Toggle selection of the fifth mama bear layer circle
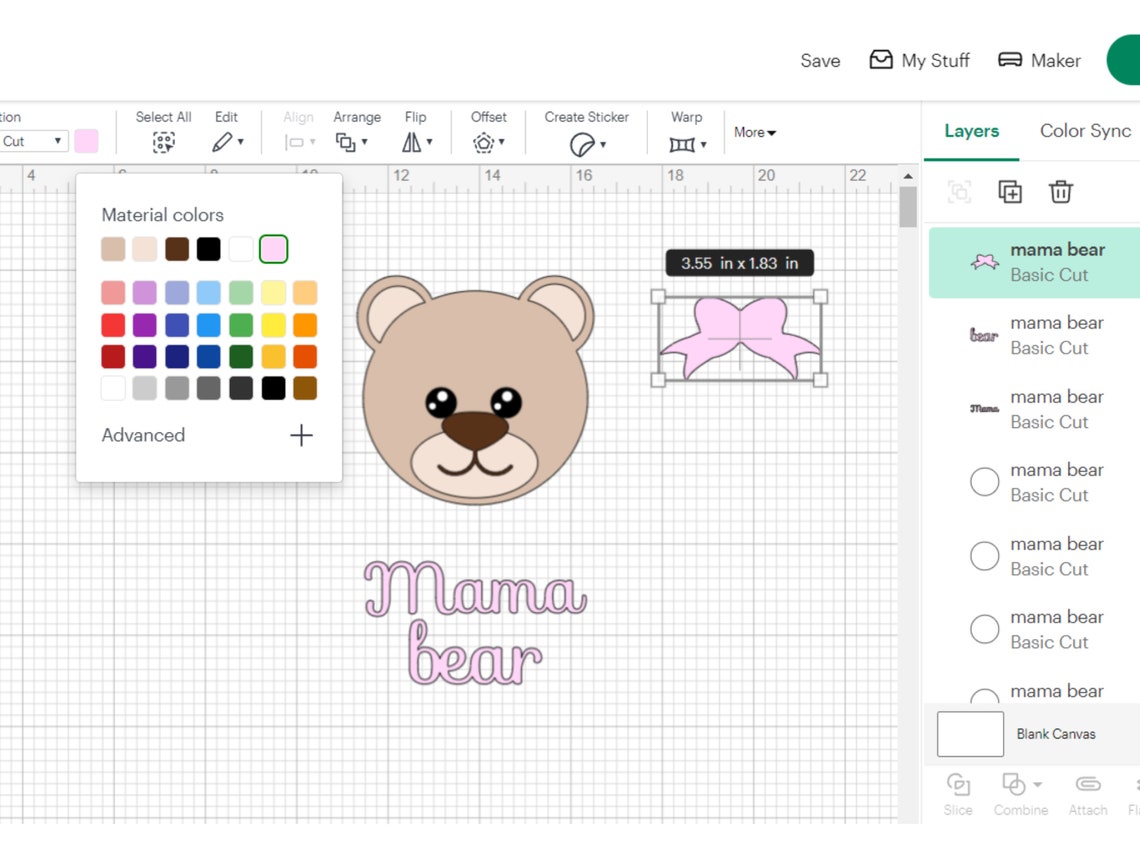Viewport: 1140px width, 855px height. click(984, 555)
